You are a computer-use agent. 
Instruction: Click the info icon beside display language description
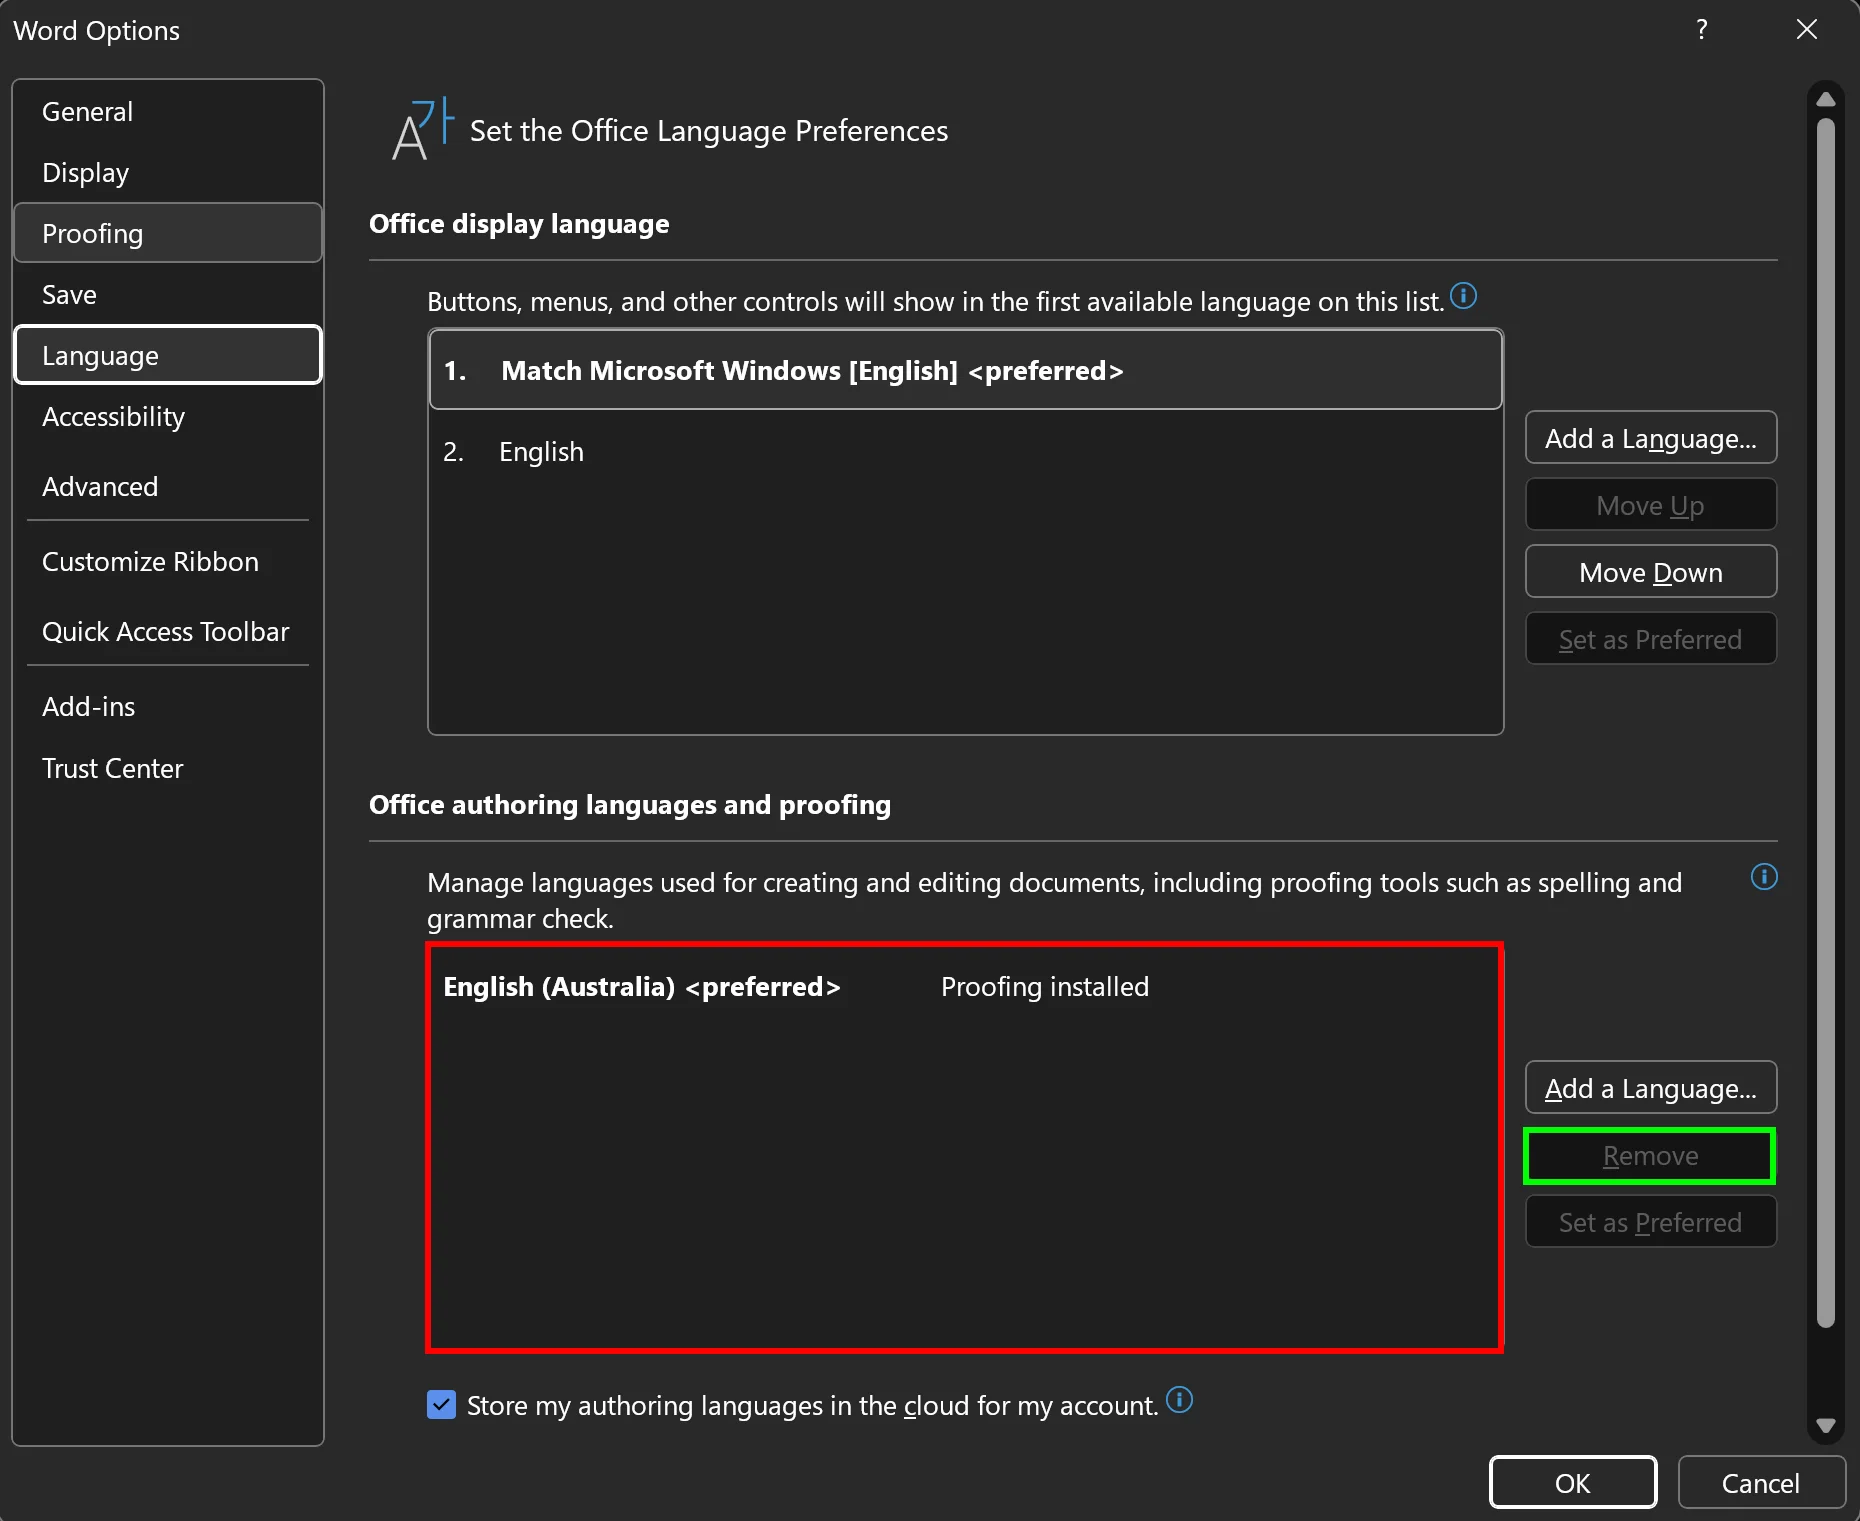[x=1463, y=296]
